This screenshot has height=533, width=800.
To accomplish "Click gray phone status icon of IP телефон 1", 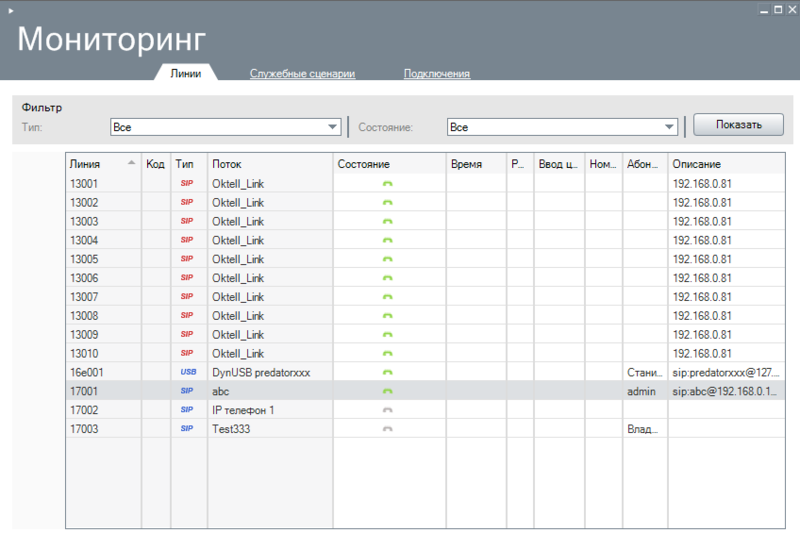I will (x=388, y=410).
